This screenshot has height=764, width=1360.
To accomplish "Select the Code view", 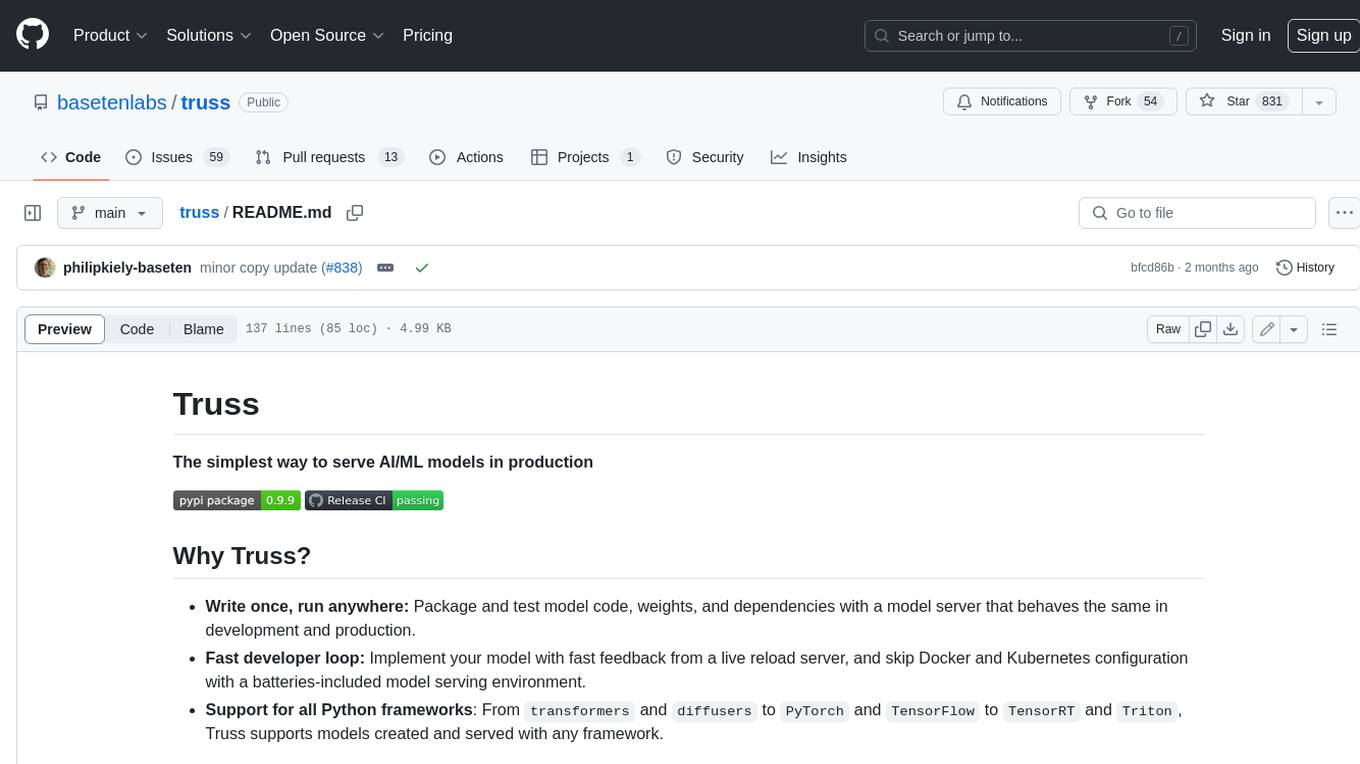I will point(137,329).
